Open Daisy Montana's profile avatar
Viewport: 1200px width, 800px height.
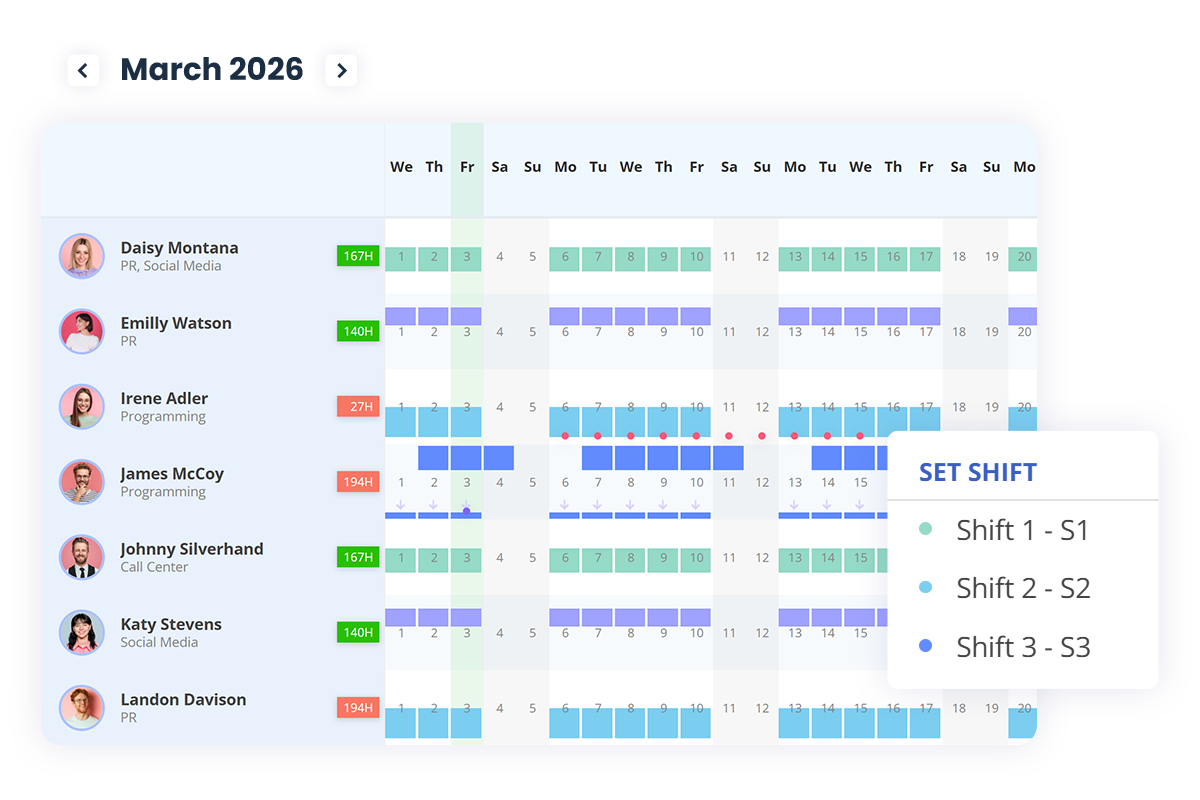point(81,256)
